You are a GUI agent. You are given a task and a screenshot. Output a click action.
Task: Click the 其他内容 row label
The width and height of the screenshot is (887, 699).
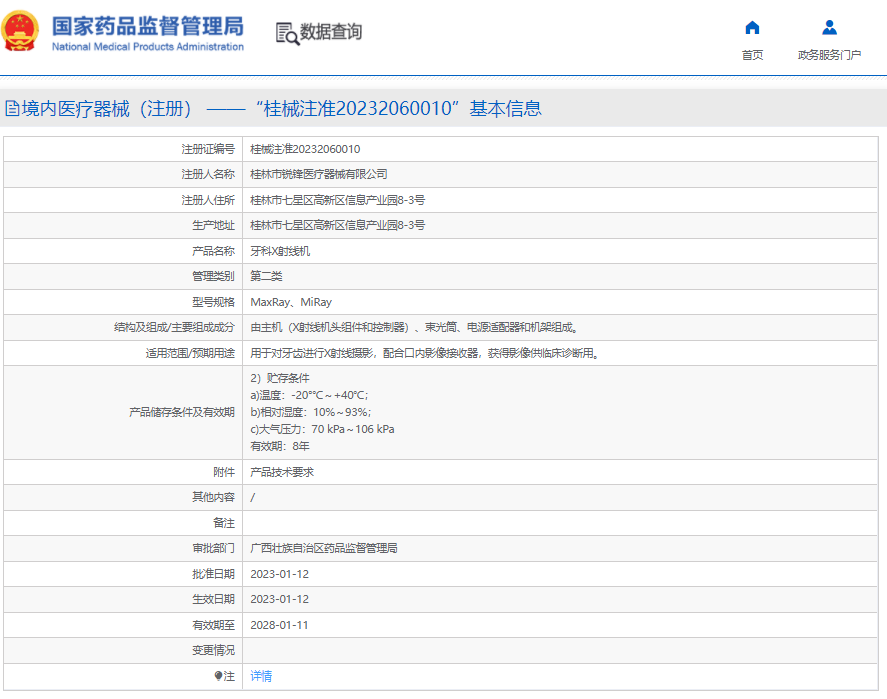pos(213,497)
